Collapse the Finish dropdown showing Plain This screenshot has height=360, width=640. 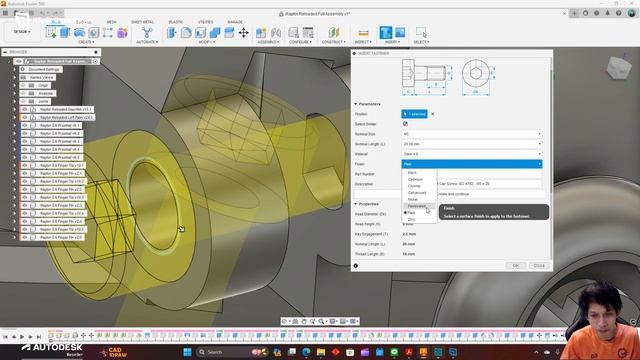(x=471, y=164)
